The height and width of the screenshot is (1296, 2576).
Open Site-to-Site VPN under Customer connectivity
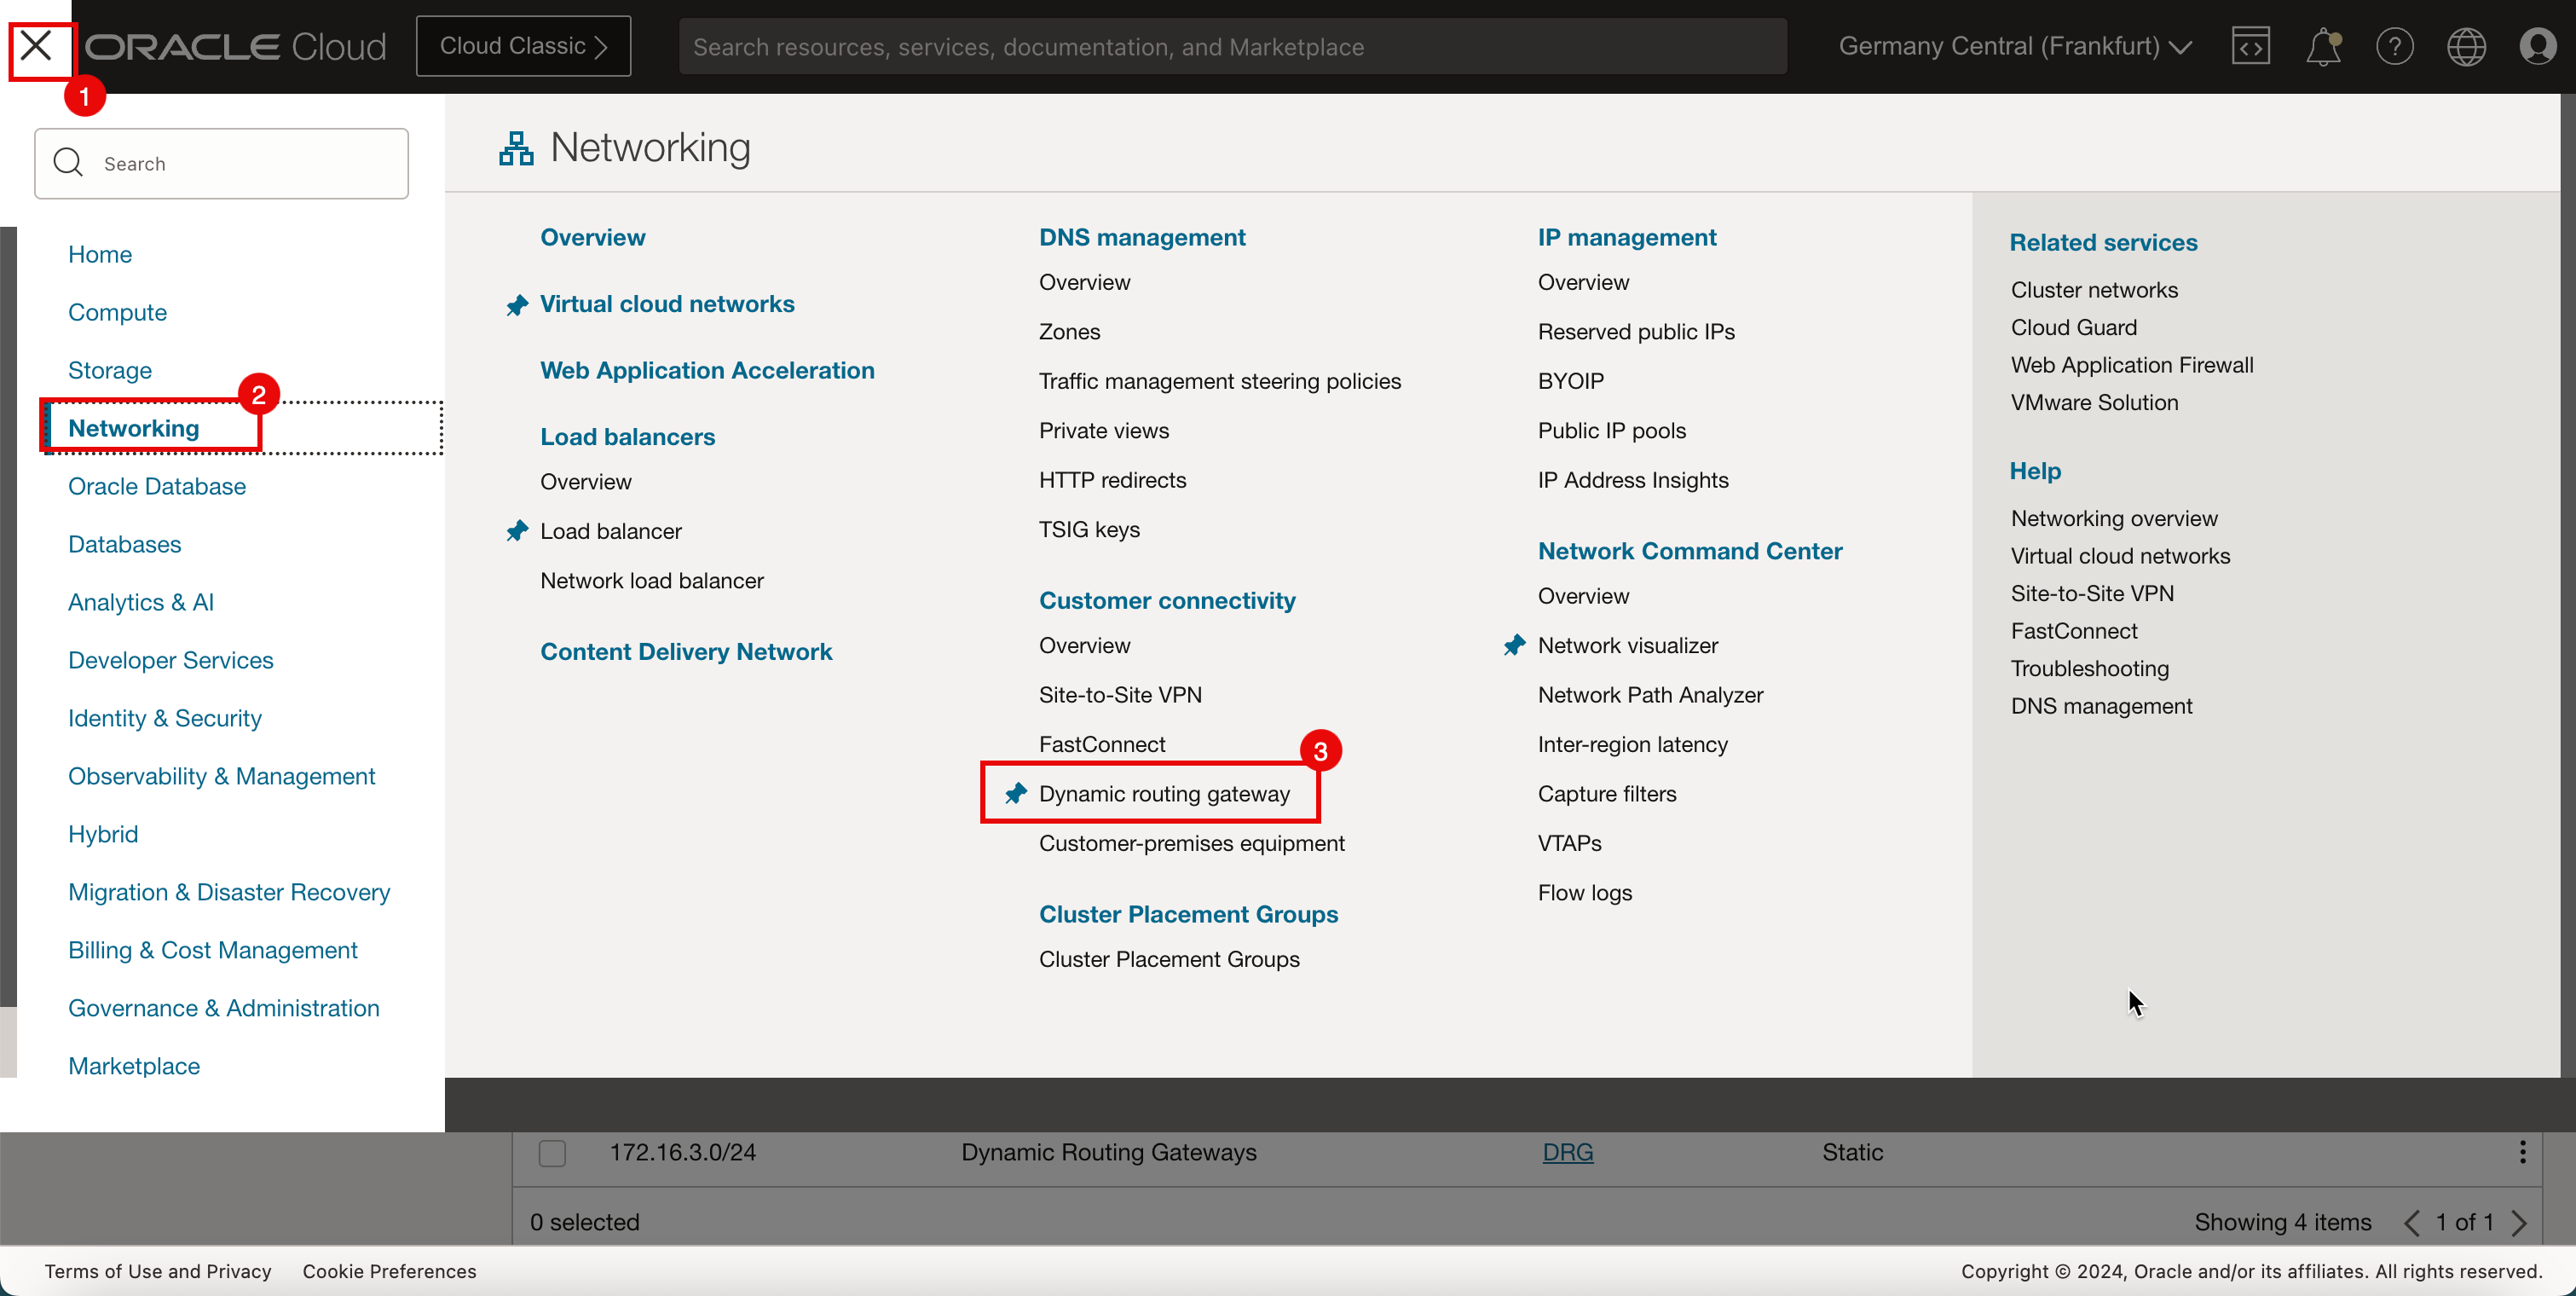click(x=1120, y=694)
